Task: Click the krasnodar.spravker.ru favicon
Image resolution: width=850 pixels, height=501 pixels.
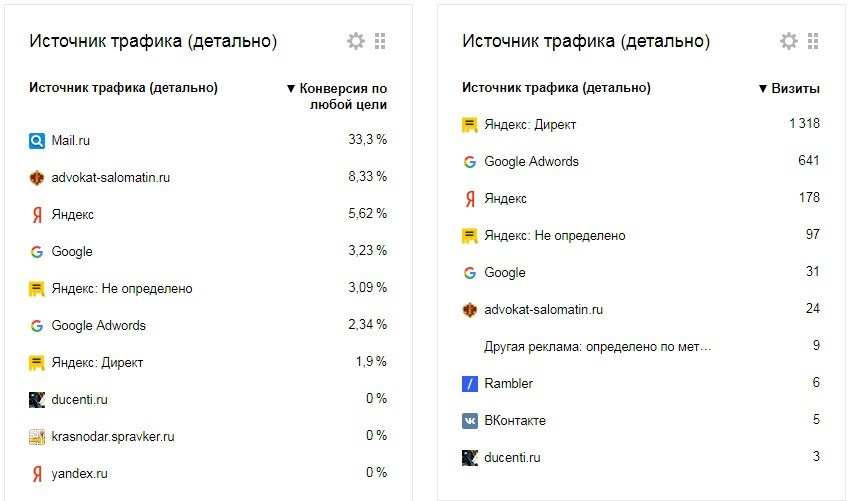Action: pos(36,437)
